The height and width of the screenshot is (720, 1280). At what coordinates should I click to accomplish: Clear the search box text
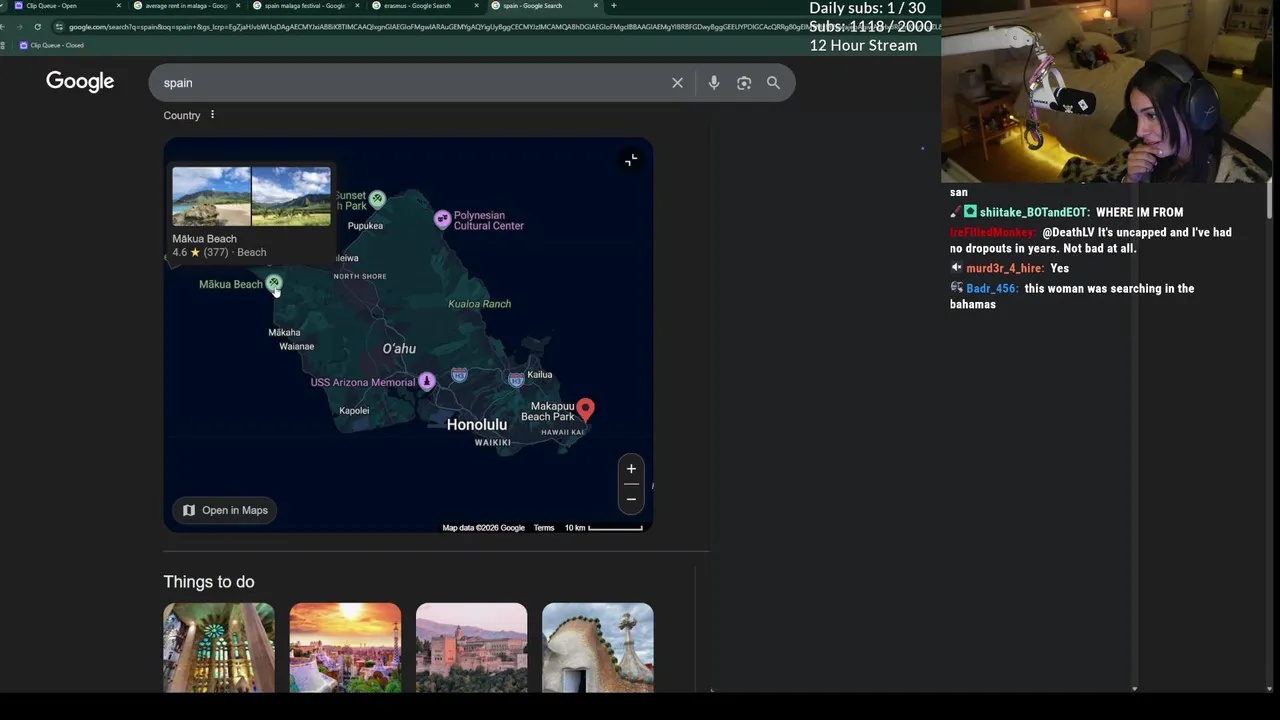[677, 83]
